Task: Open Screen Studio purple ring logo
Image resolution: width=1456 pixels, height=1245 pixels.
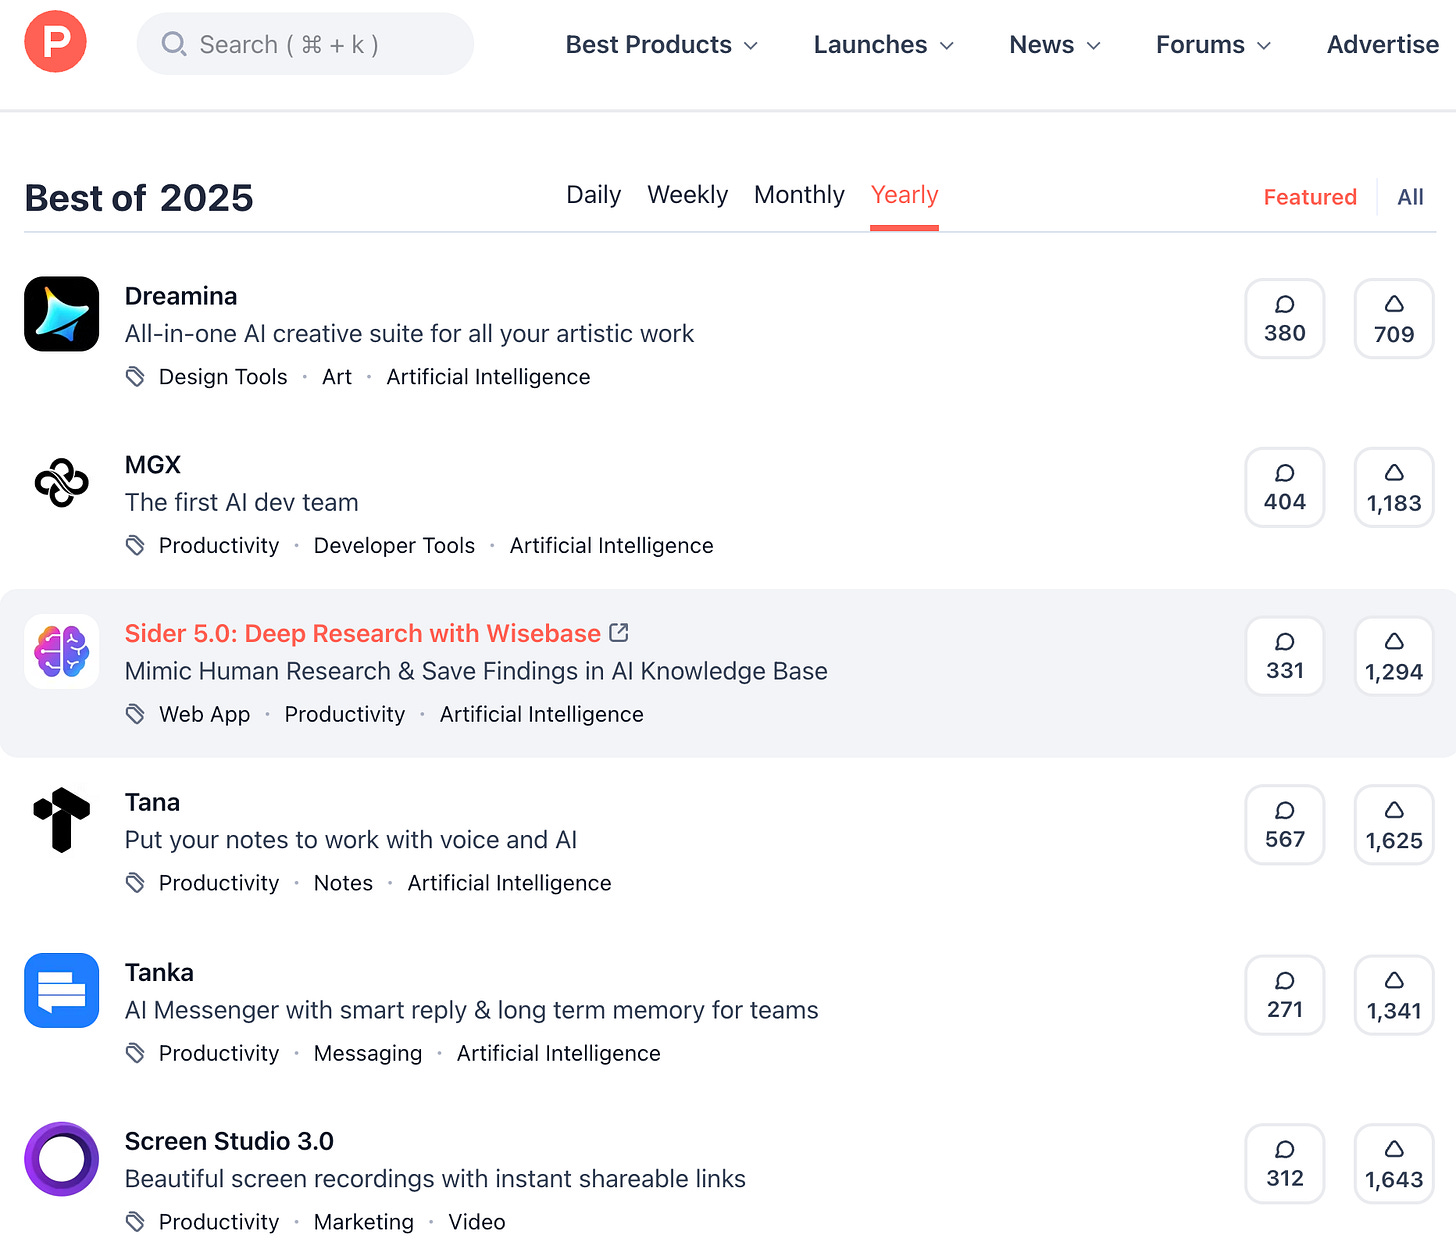Action: 62,1159
